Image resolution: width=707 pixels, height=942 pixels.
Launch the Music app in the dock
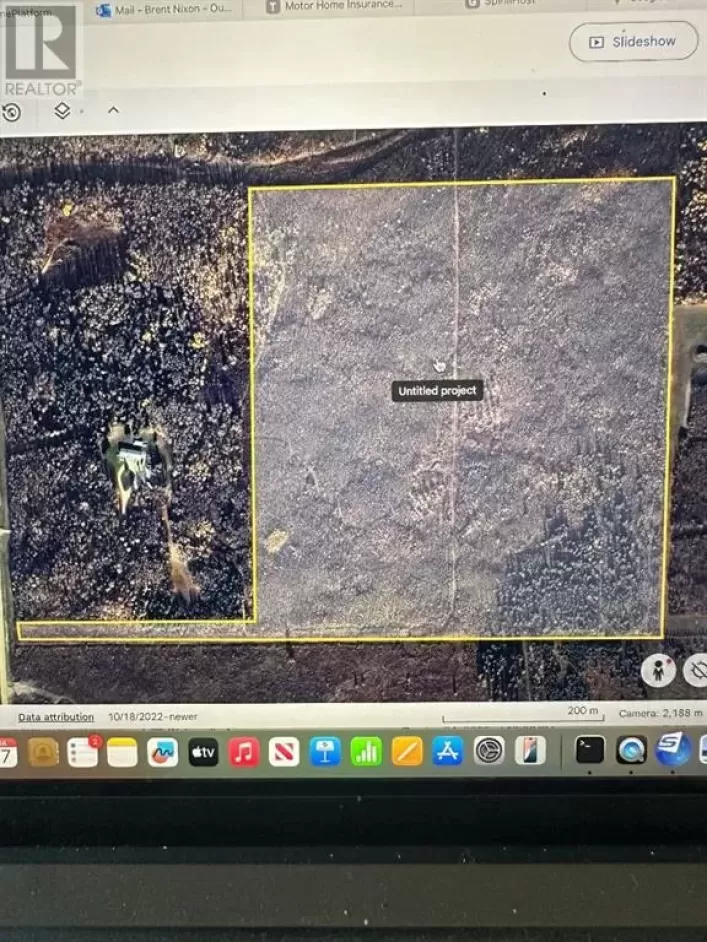[244, 752]
